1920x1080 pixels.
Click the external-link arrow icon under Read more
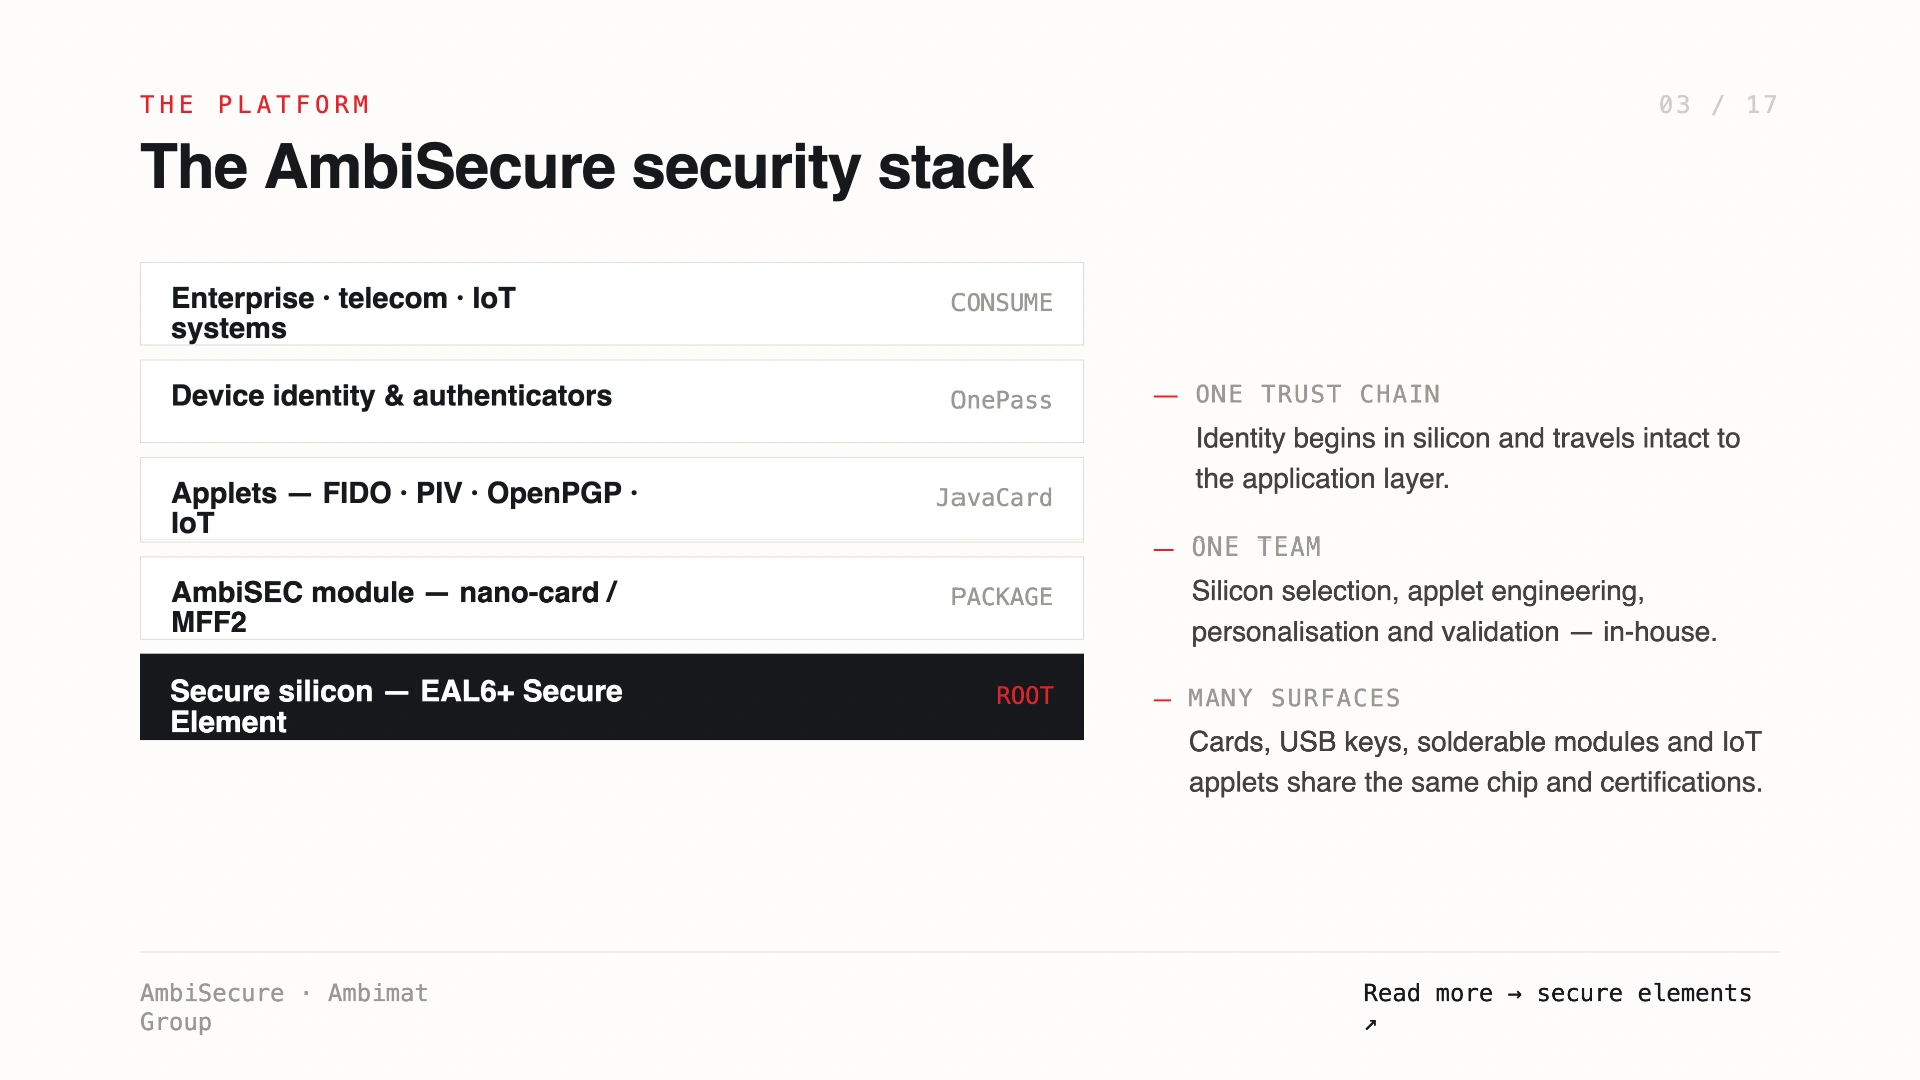pyautogui.click(x=1371, y=1024)
